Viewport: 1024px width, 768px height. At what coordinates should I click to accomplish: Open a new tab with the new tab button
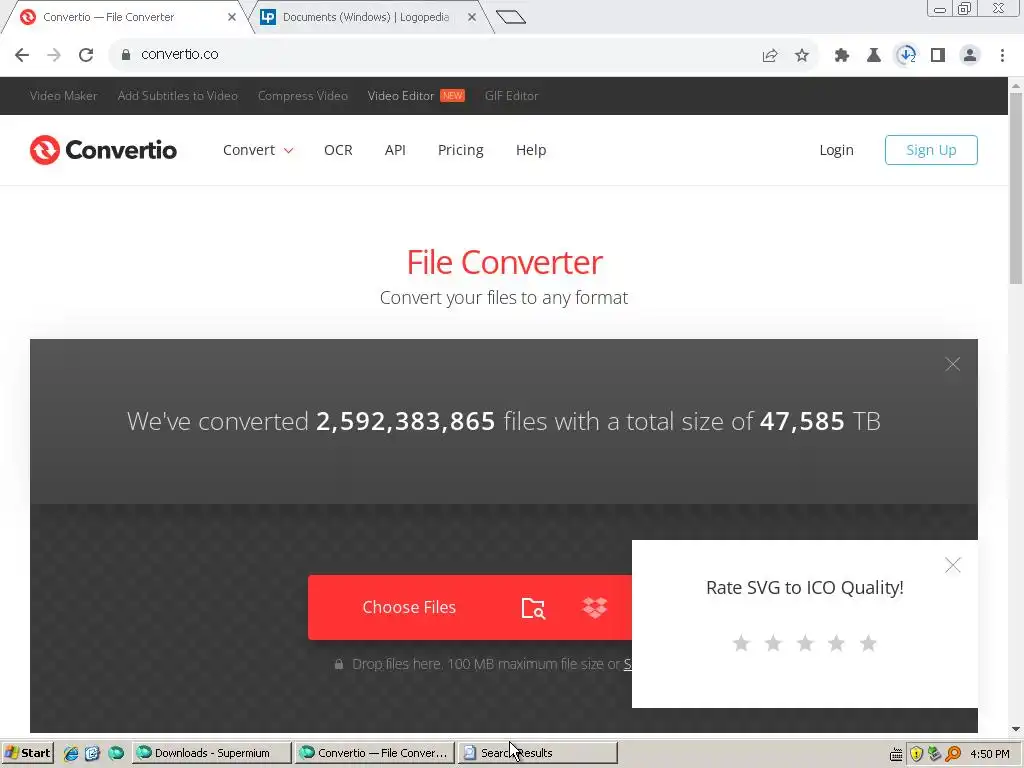point(511,17)
